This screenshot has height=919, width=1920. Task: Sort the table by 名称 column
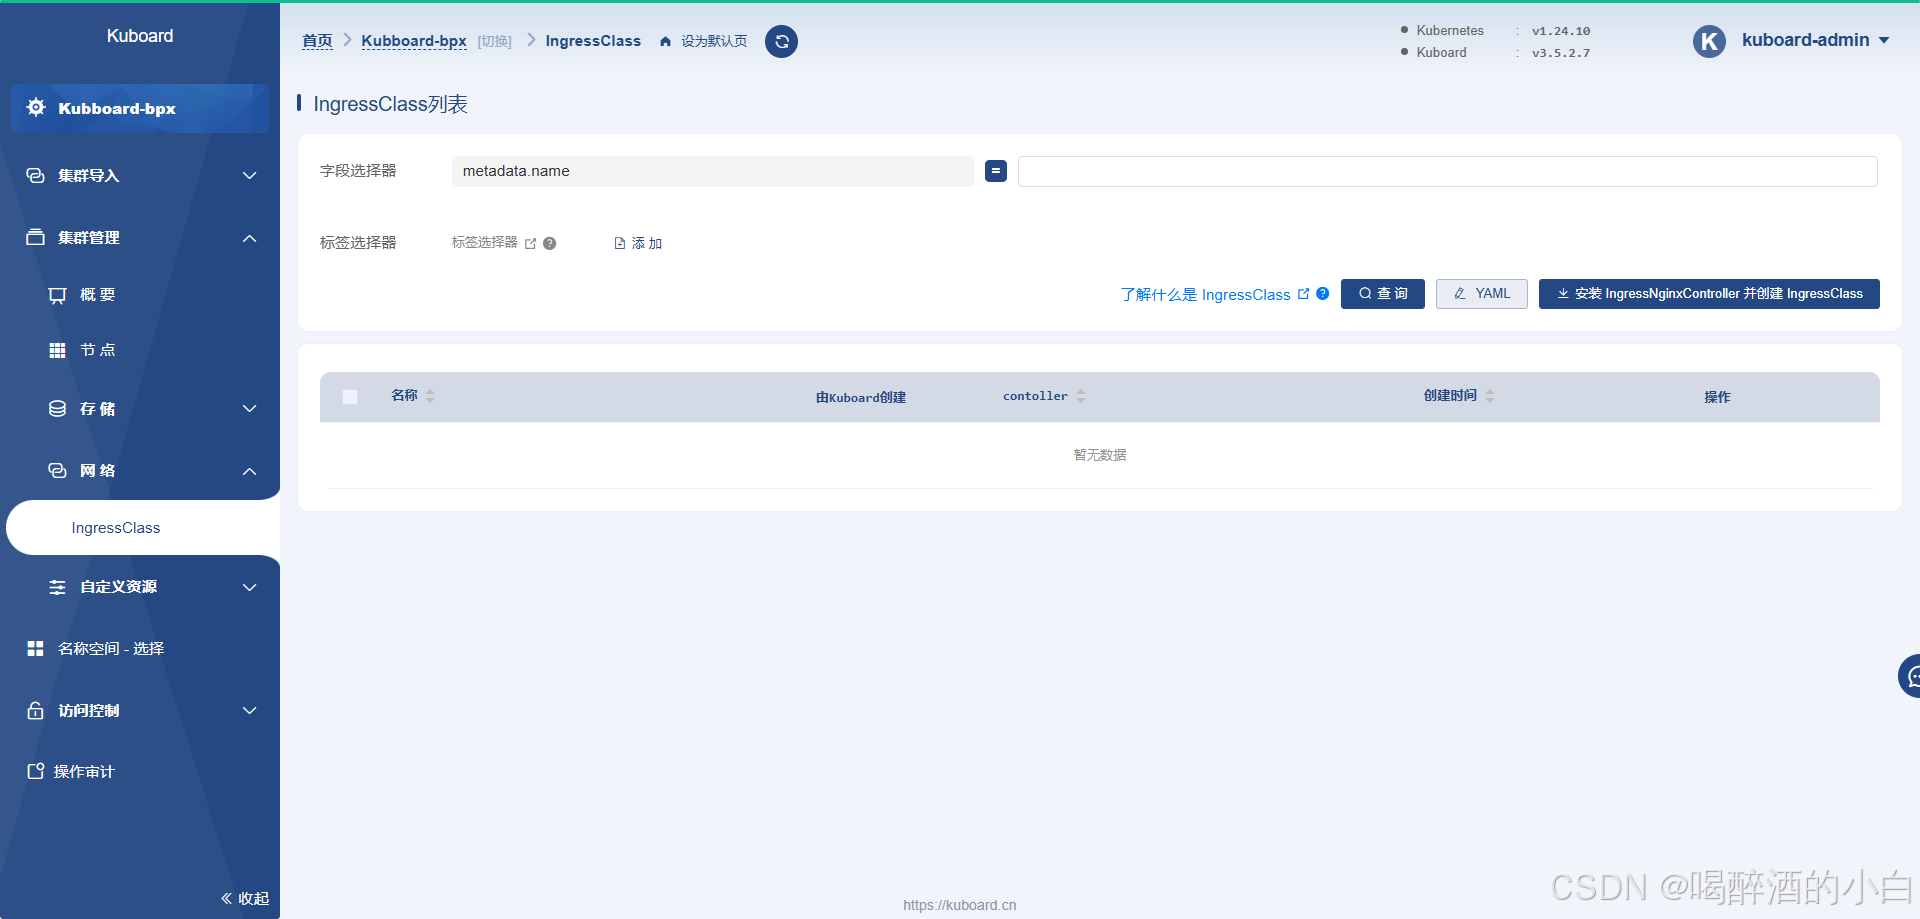(x=430, y=396)
